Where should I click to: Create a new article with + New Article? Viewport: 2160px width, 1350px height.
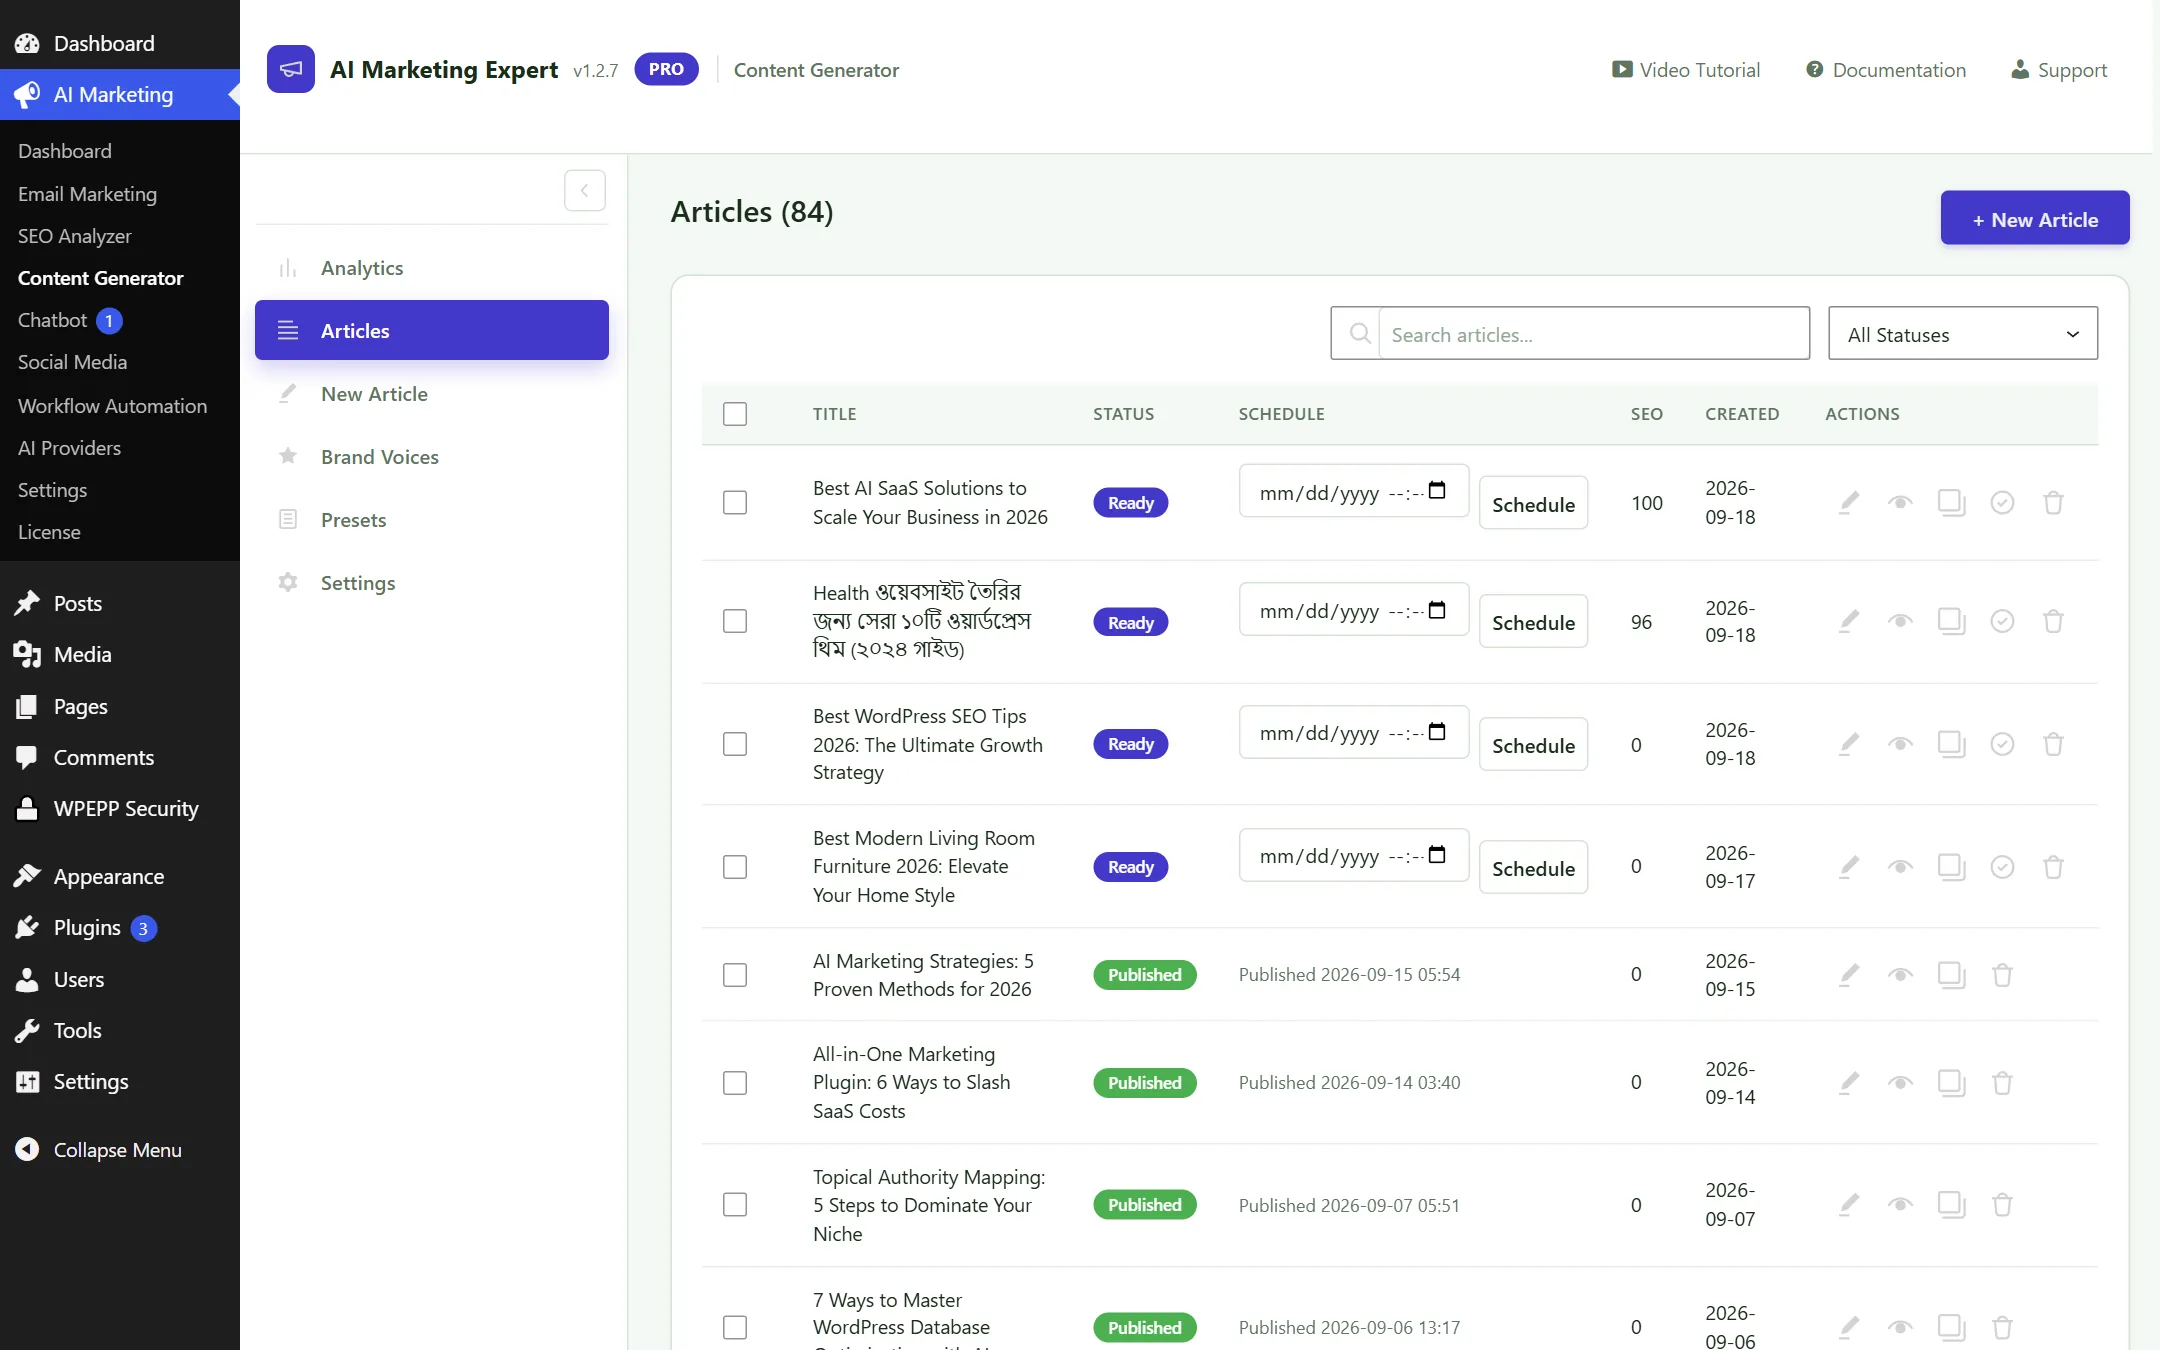click(2035, 218)
